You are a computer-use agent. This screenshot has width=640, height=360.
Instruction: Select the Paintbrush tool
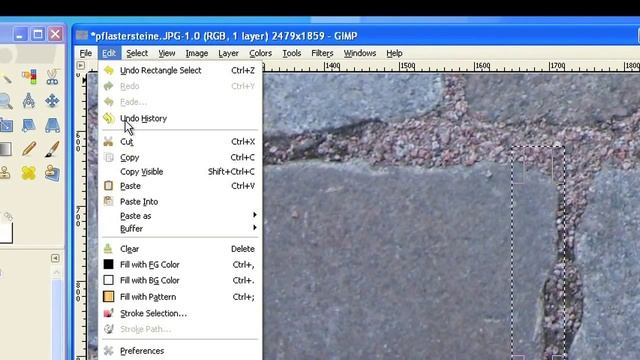tap(52, 149)
